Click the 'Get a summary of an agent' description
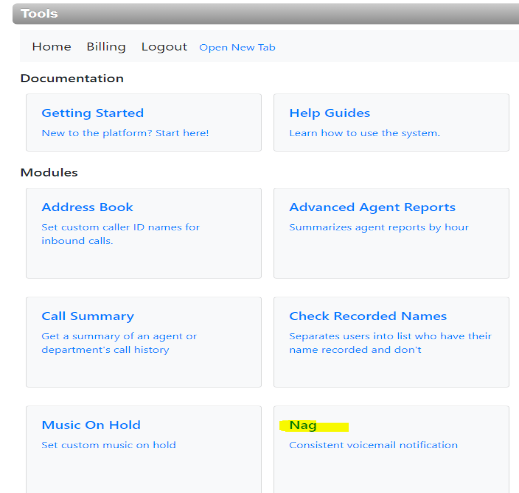 [x=119, y=343]
